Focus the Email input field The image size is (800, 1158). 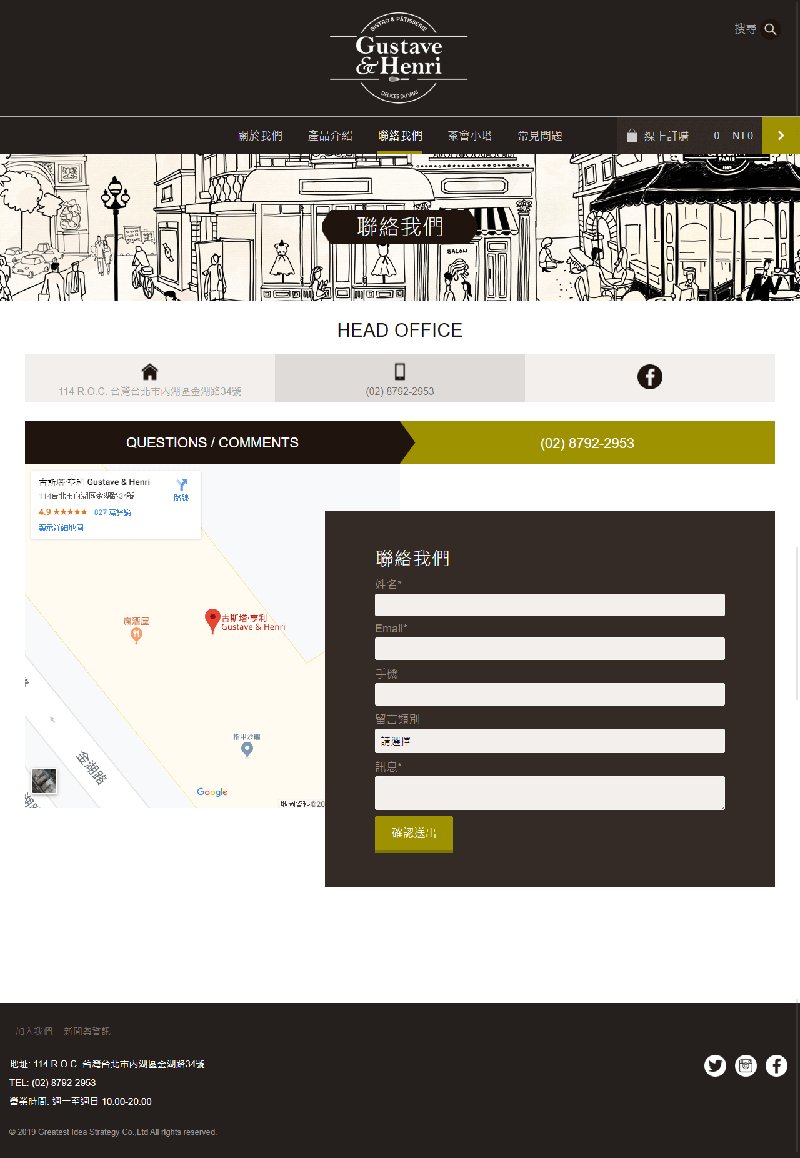point(550,648)
